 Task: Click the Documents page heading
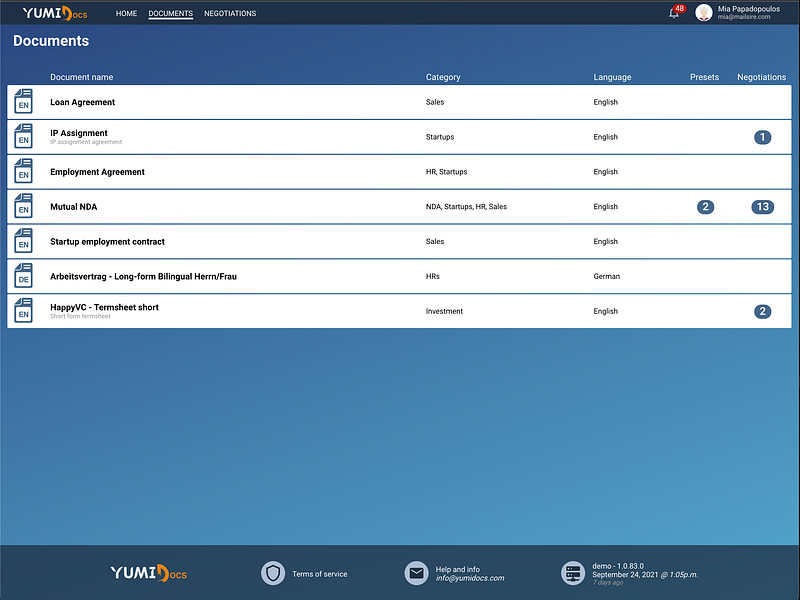click(x=51, y=41)
